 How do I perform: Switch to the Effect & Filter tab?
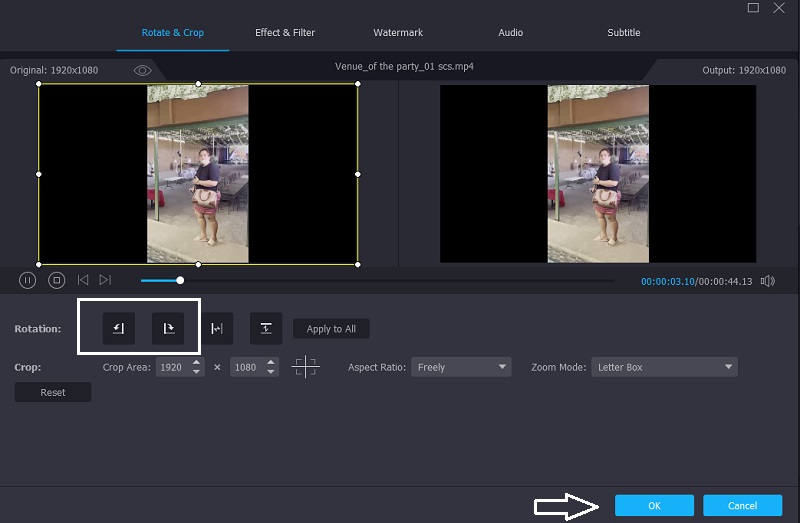point(285,33)
